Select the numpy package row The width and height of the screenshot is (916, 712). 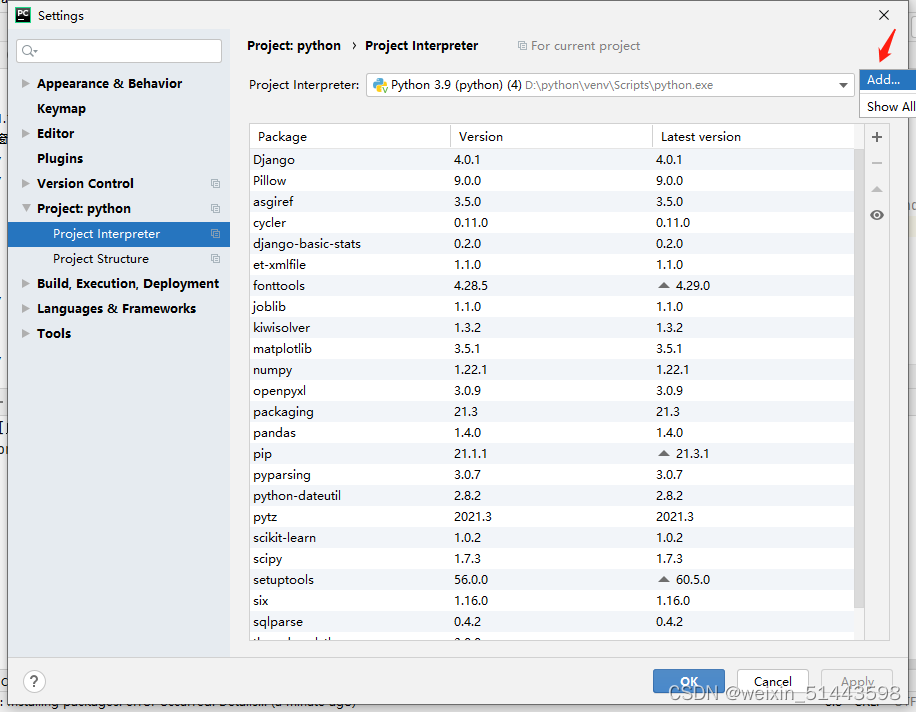click(x=551, y=370)
